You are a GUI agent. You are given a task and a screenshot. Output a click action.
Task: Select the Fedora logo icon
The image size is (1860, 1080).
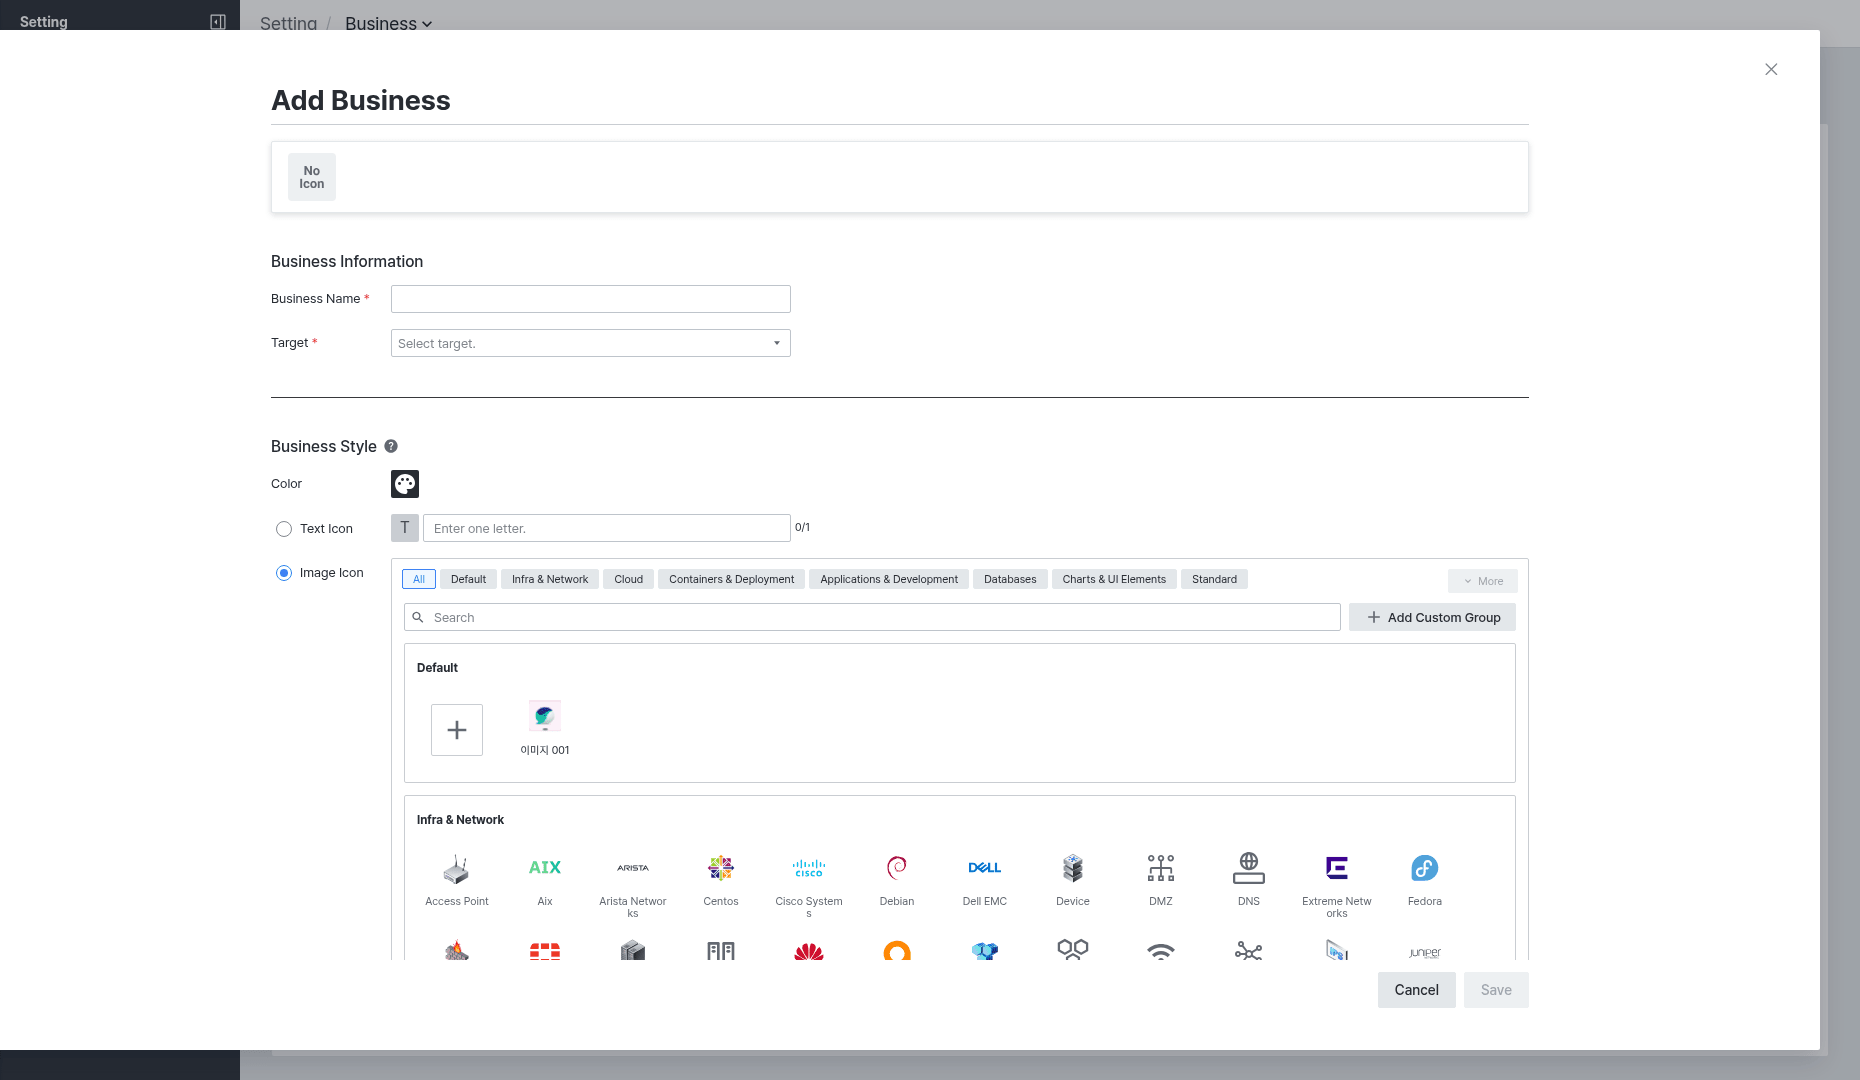(1425, 868)
